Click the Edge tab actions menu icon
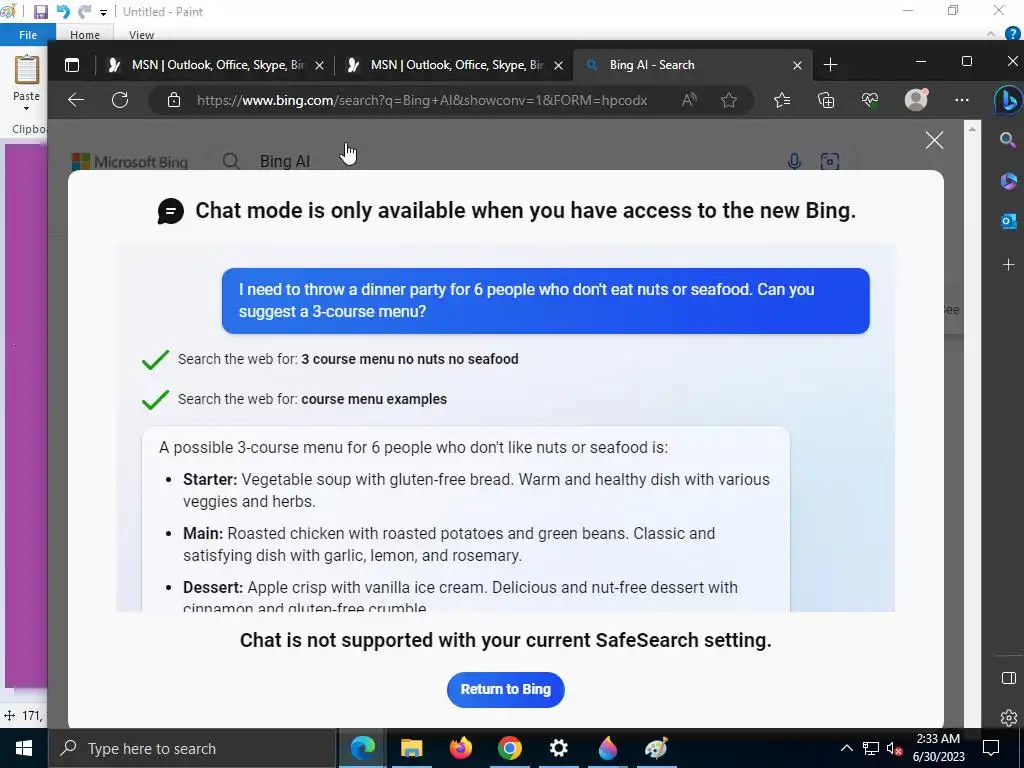This screenshot has width=1024, height=768. pyautogui.click(x=72, y=65)
